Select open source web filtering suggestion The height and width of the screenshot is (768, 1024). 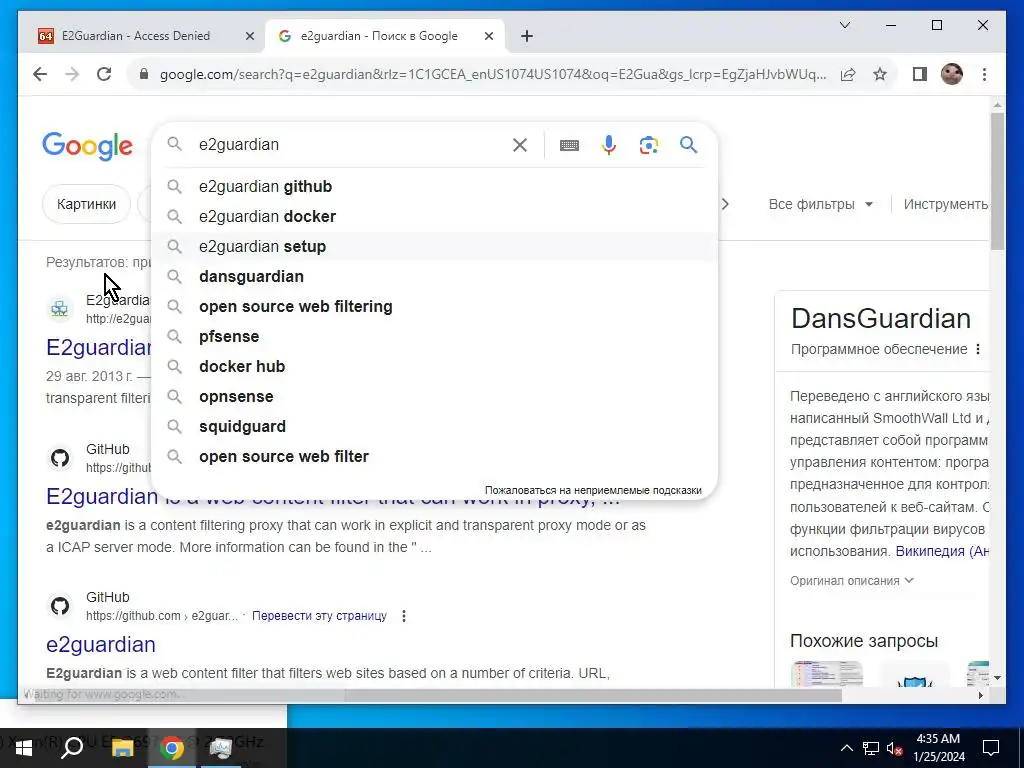click(x=434, y=307)
